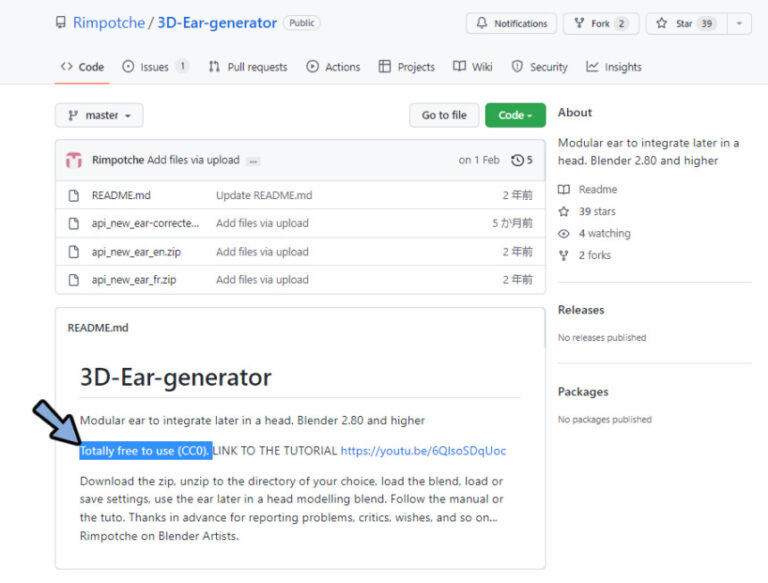Open the Wiki tab
The width and height of the screenshot is (768, 583).
[473, 67]
